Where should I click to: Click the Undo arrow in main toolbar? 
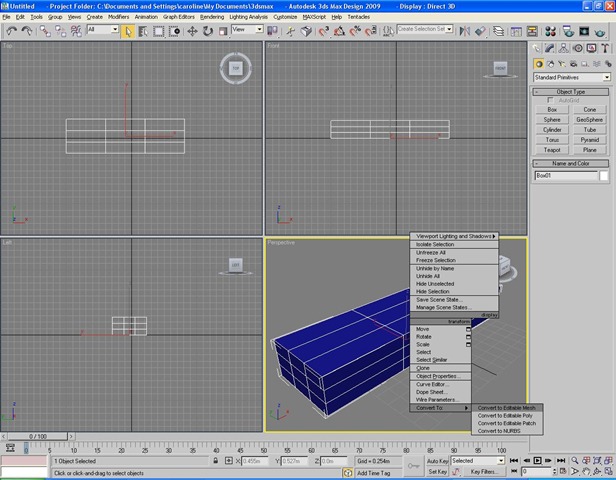tap(11, 31)
